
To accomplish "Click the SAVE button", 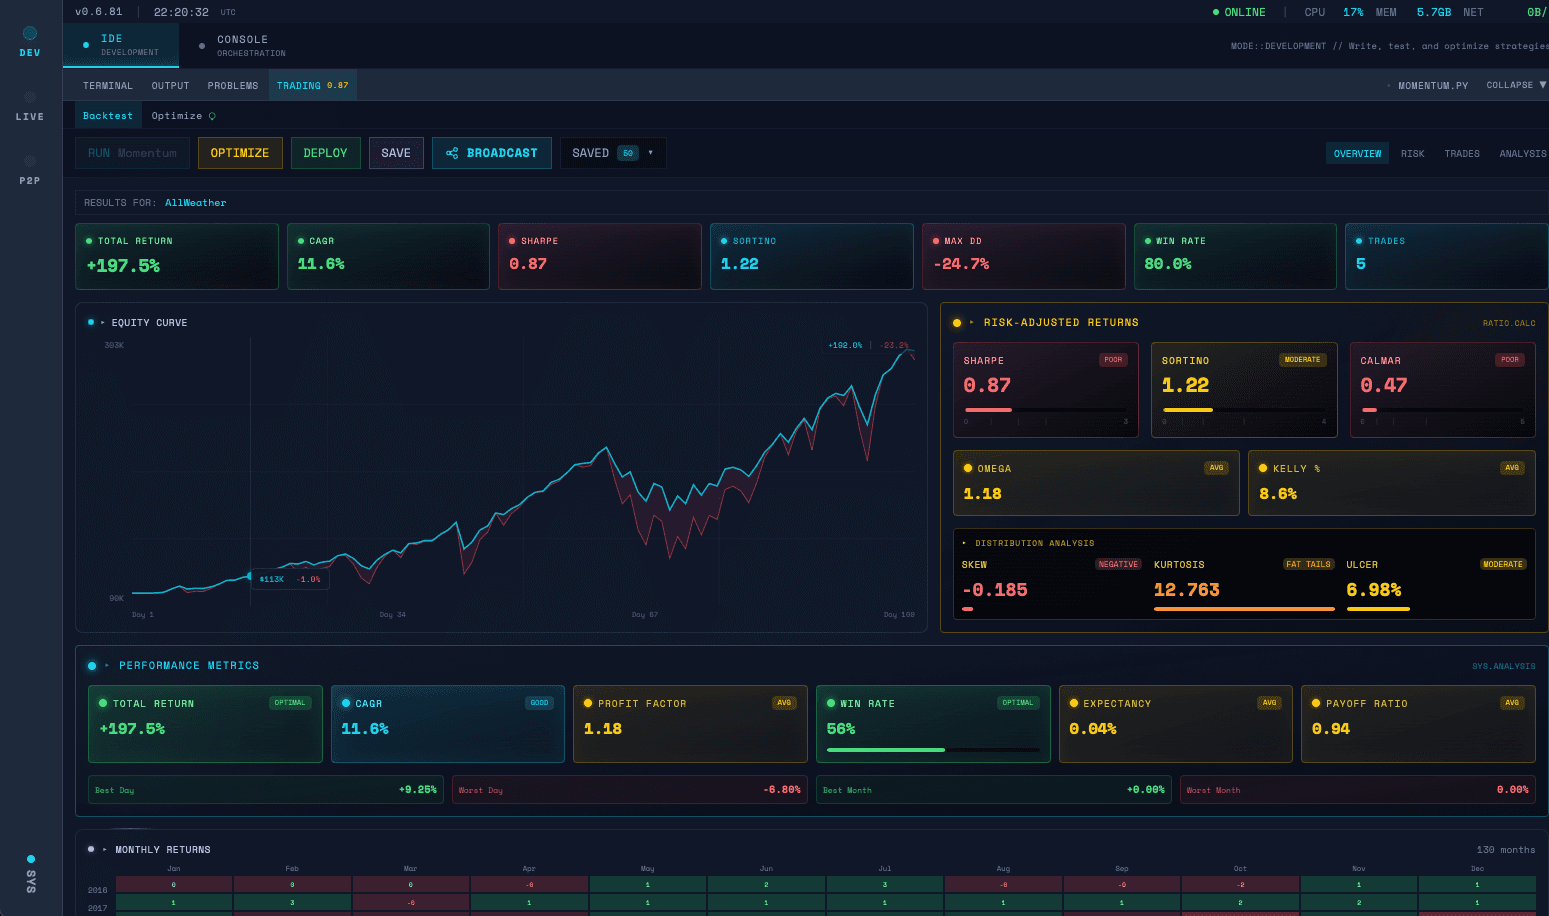I will pos(396,152).
